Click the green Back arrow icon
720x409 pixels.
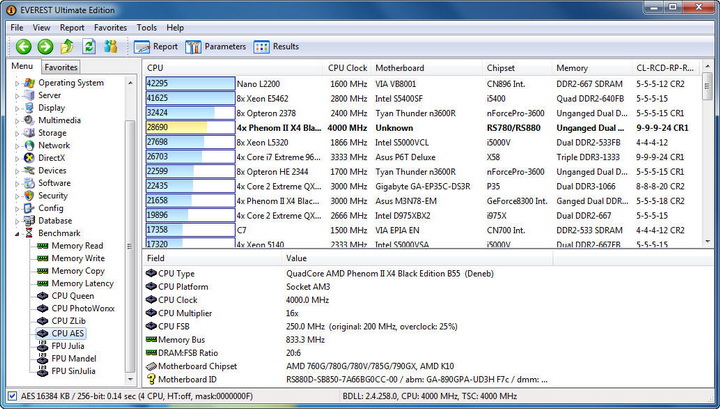click(23, 46)
